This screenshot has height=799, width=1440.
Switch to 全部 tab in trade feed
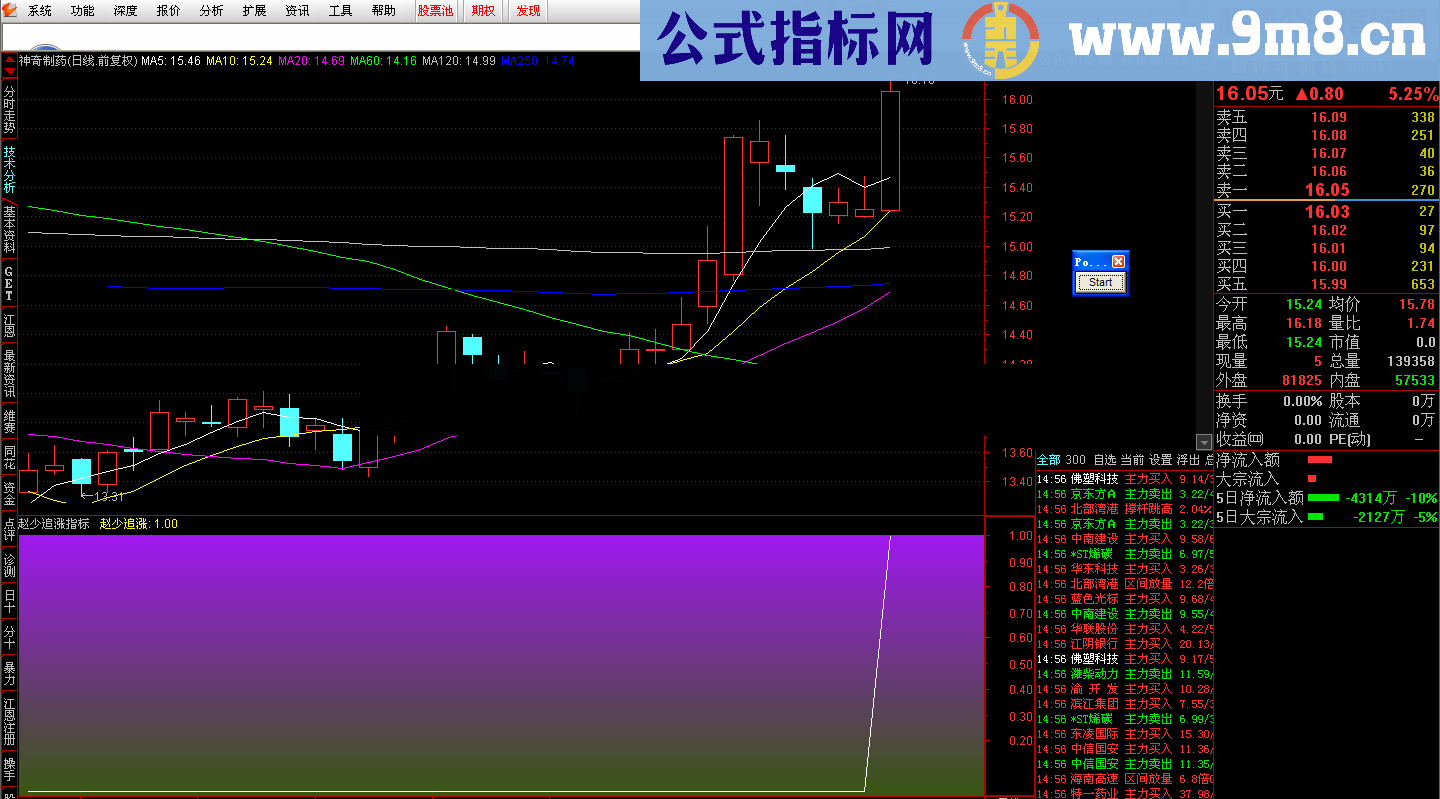pos(1048,460)
